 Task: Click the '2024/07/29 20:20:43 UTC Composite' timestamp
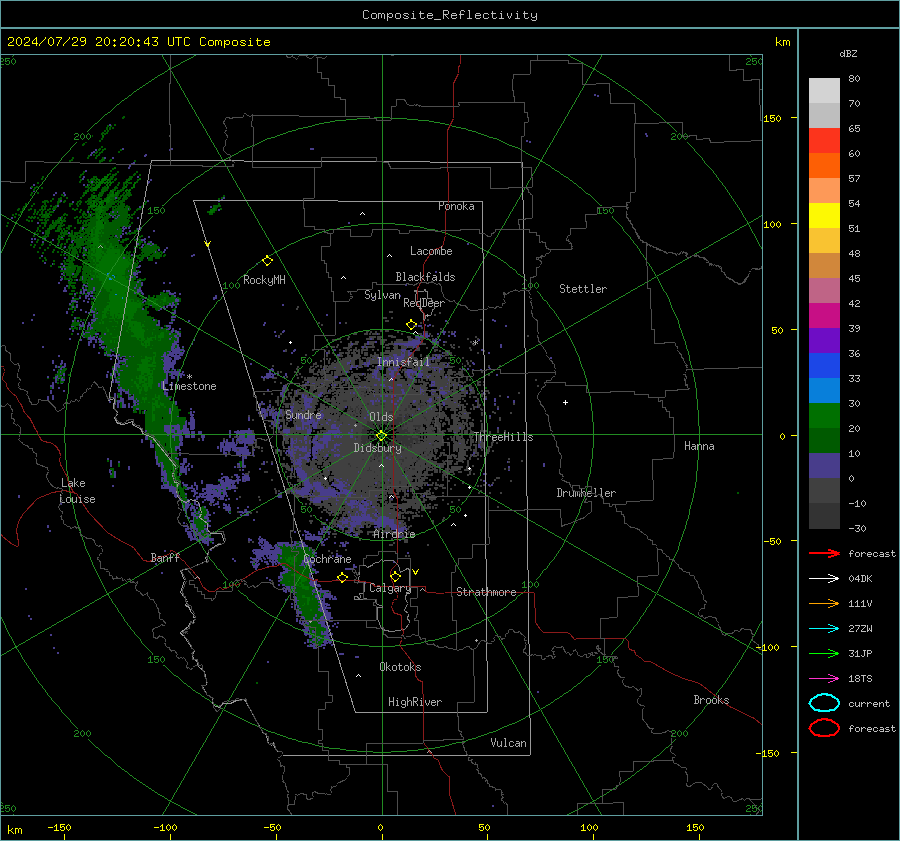(138, 42)
